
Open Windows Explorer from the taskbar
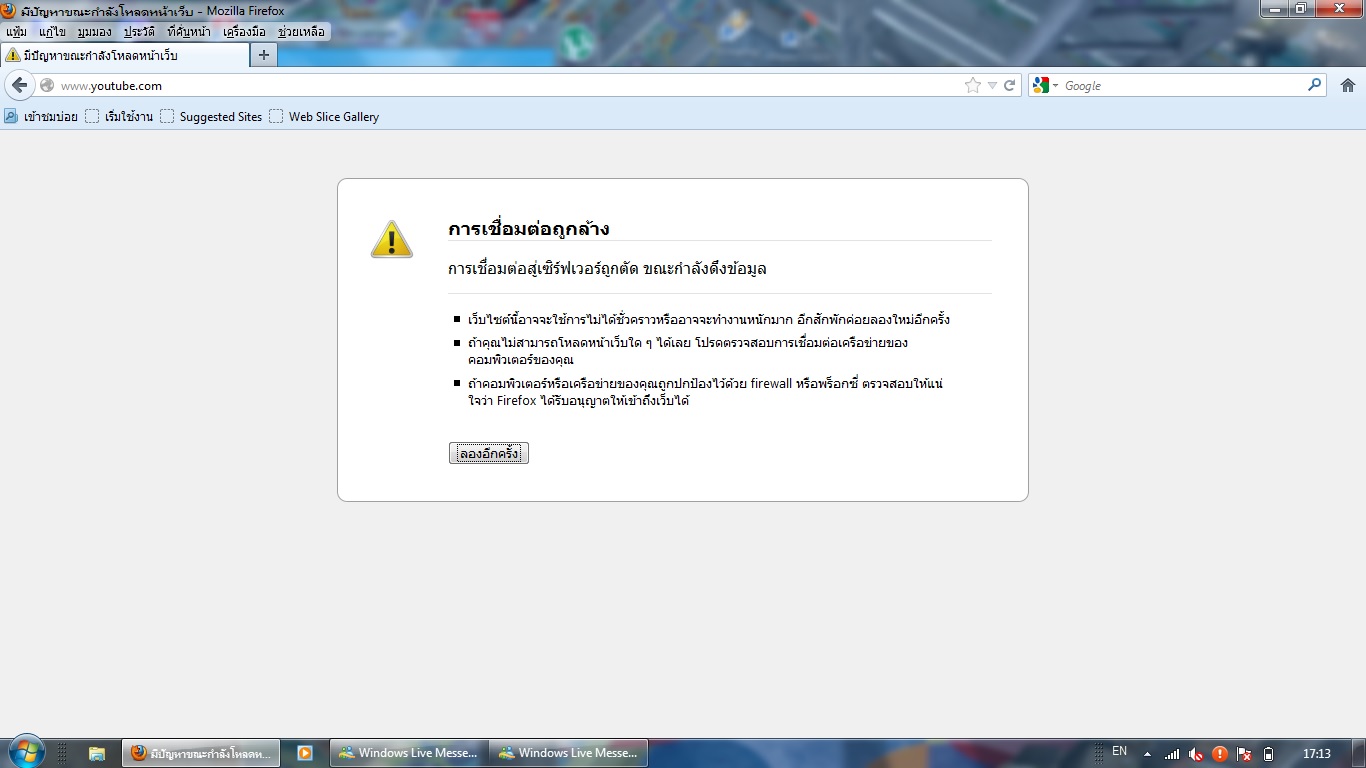coord(97,753)
